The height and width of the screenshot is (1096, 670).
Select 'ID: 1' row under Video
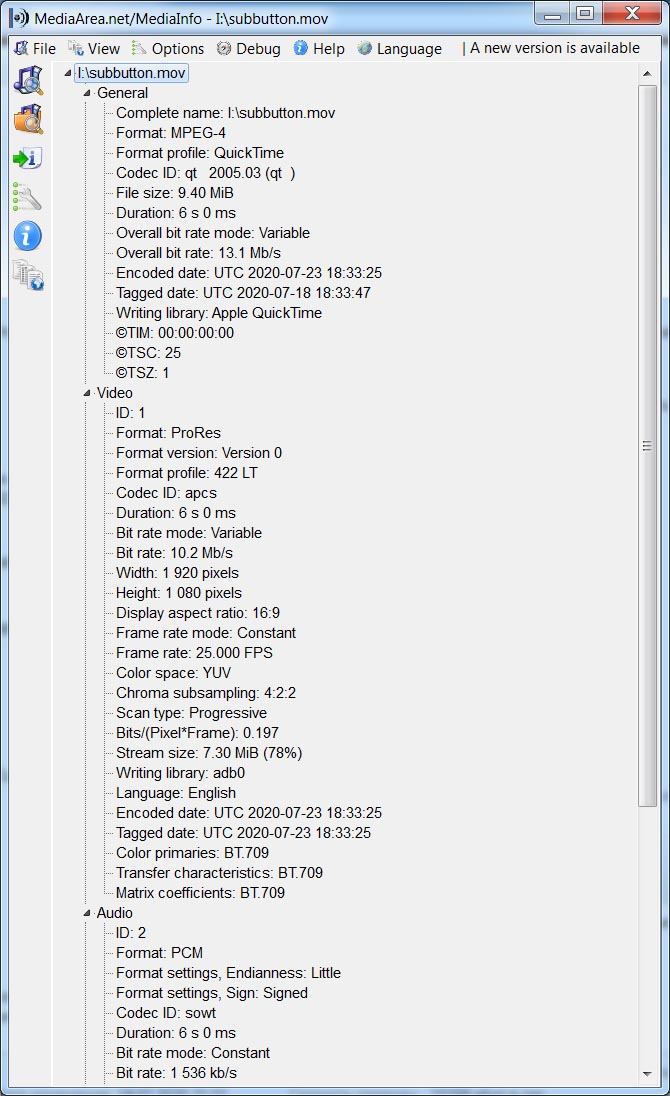131,413
